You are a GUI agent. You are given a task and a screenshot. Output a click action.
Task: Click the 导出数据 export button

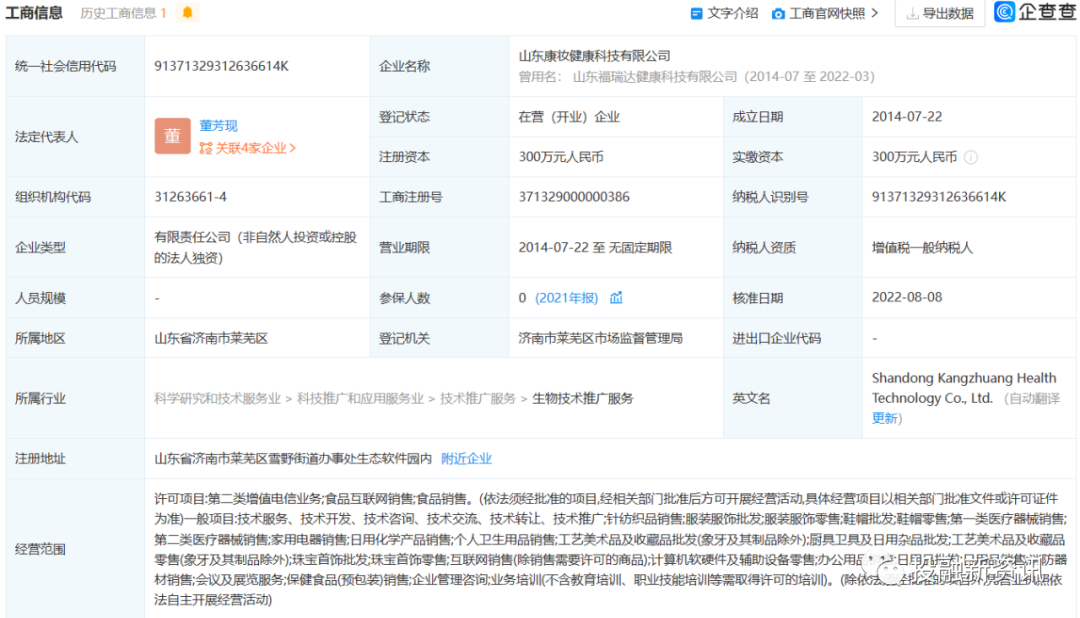coord(940,14)
